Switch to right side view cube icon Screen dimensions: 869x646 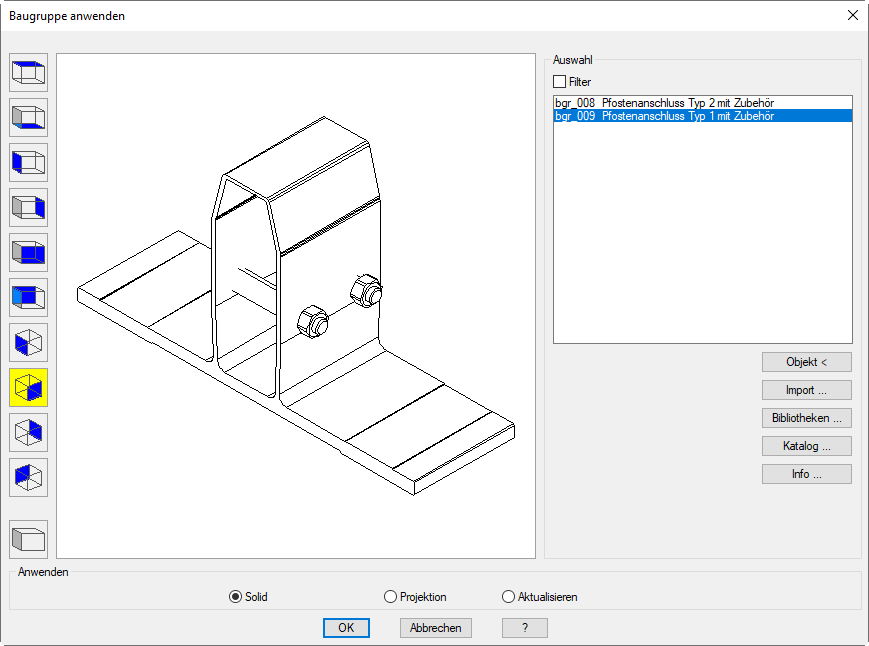[28, 208]
